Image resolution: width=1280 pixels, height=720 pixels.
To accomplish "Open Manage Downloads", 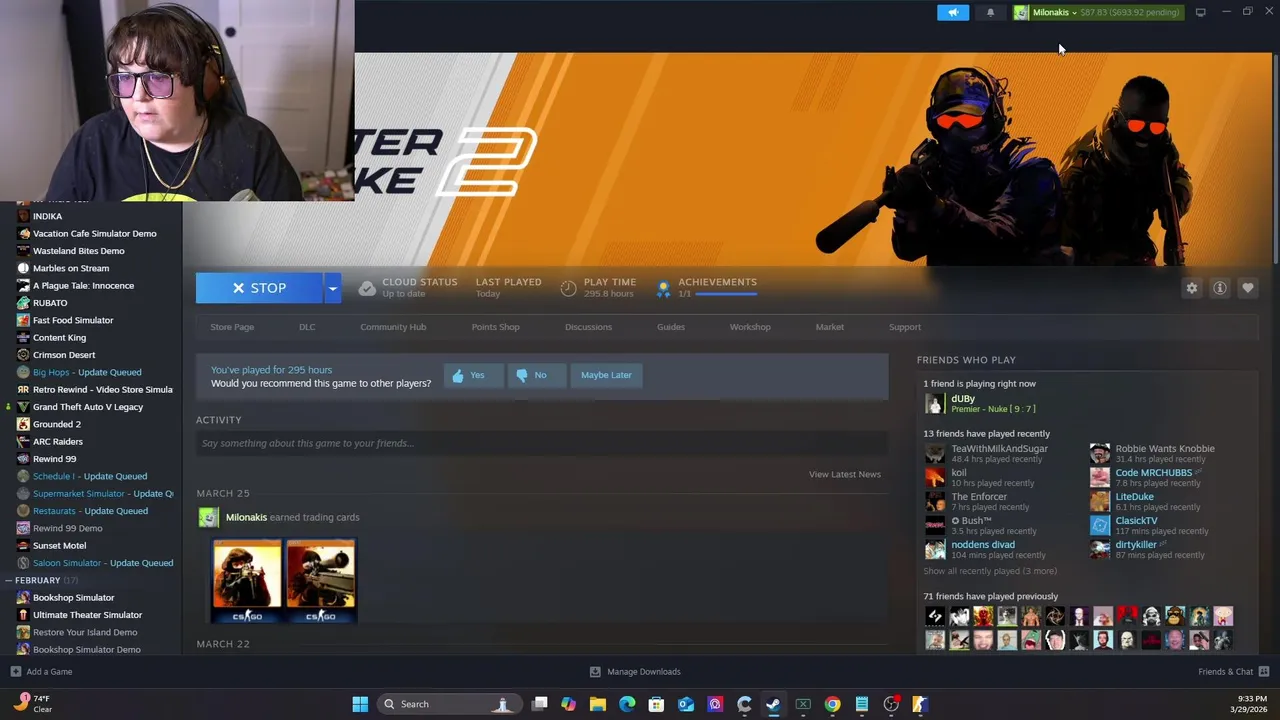I will click(x=643, y=672).
